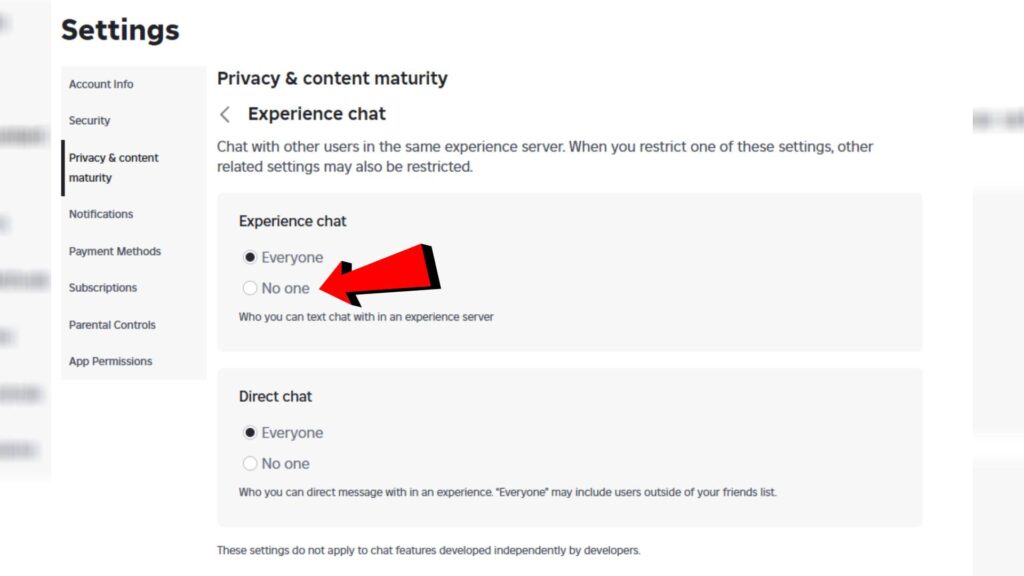Click the No one label beside its radio button
Image resolution: width=1024 pixels, height=576 pixels.
[283, 288]
